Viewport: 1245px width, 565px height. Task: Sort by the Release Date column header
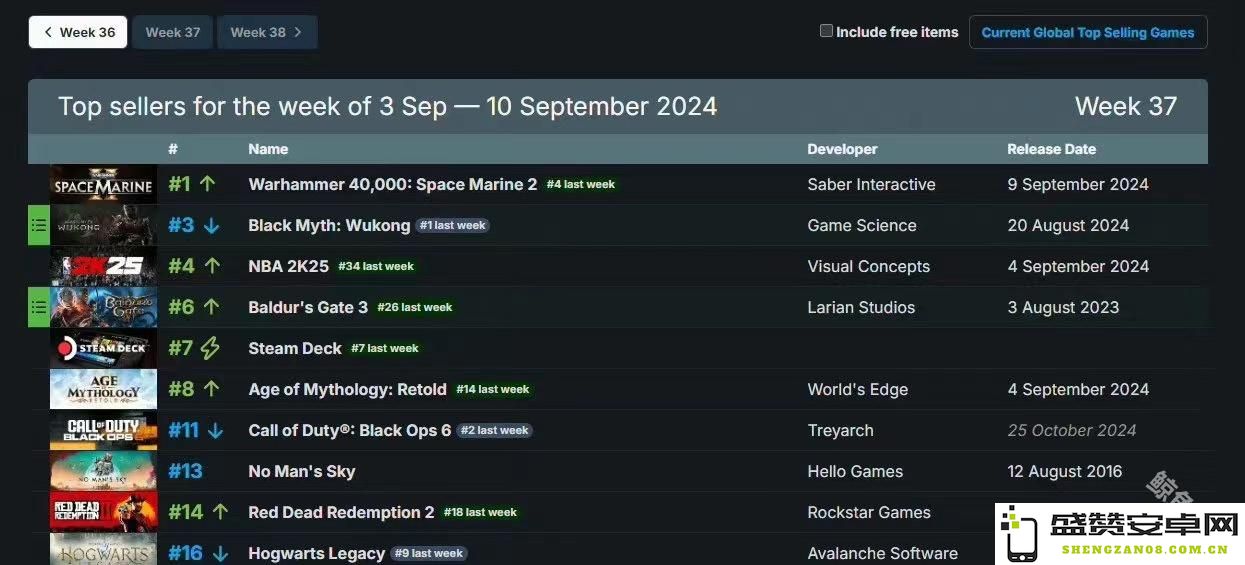coord(1051,149)
